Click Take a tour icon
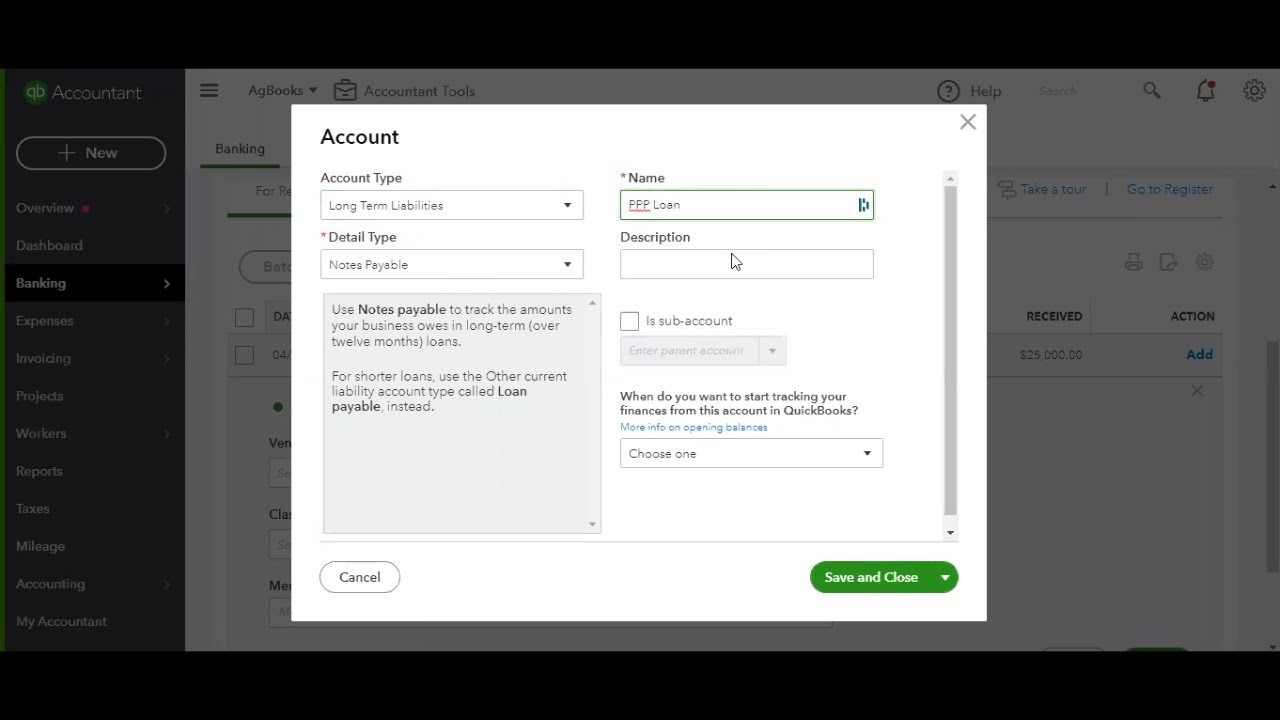This screenshot has width=1280, height=720. pyautogui.click(x=1007, y=189)
